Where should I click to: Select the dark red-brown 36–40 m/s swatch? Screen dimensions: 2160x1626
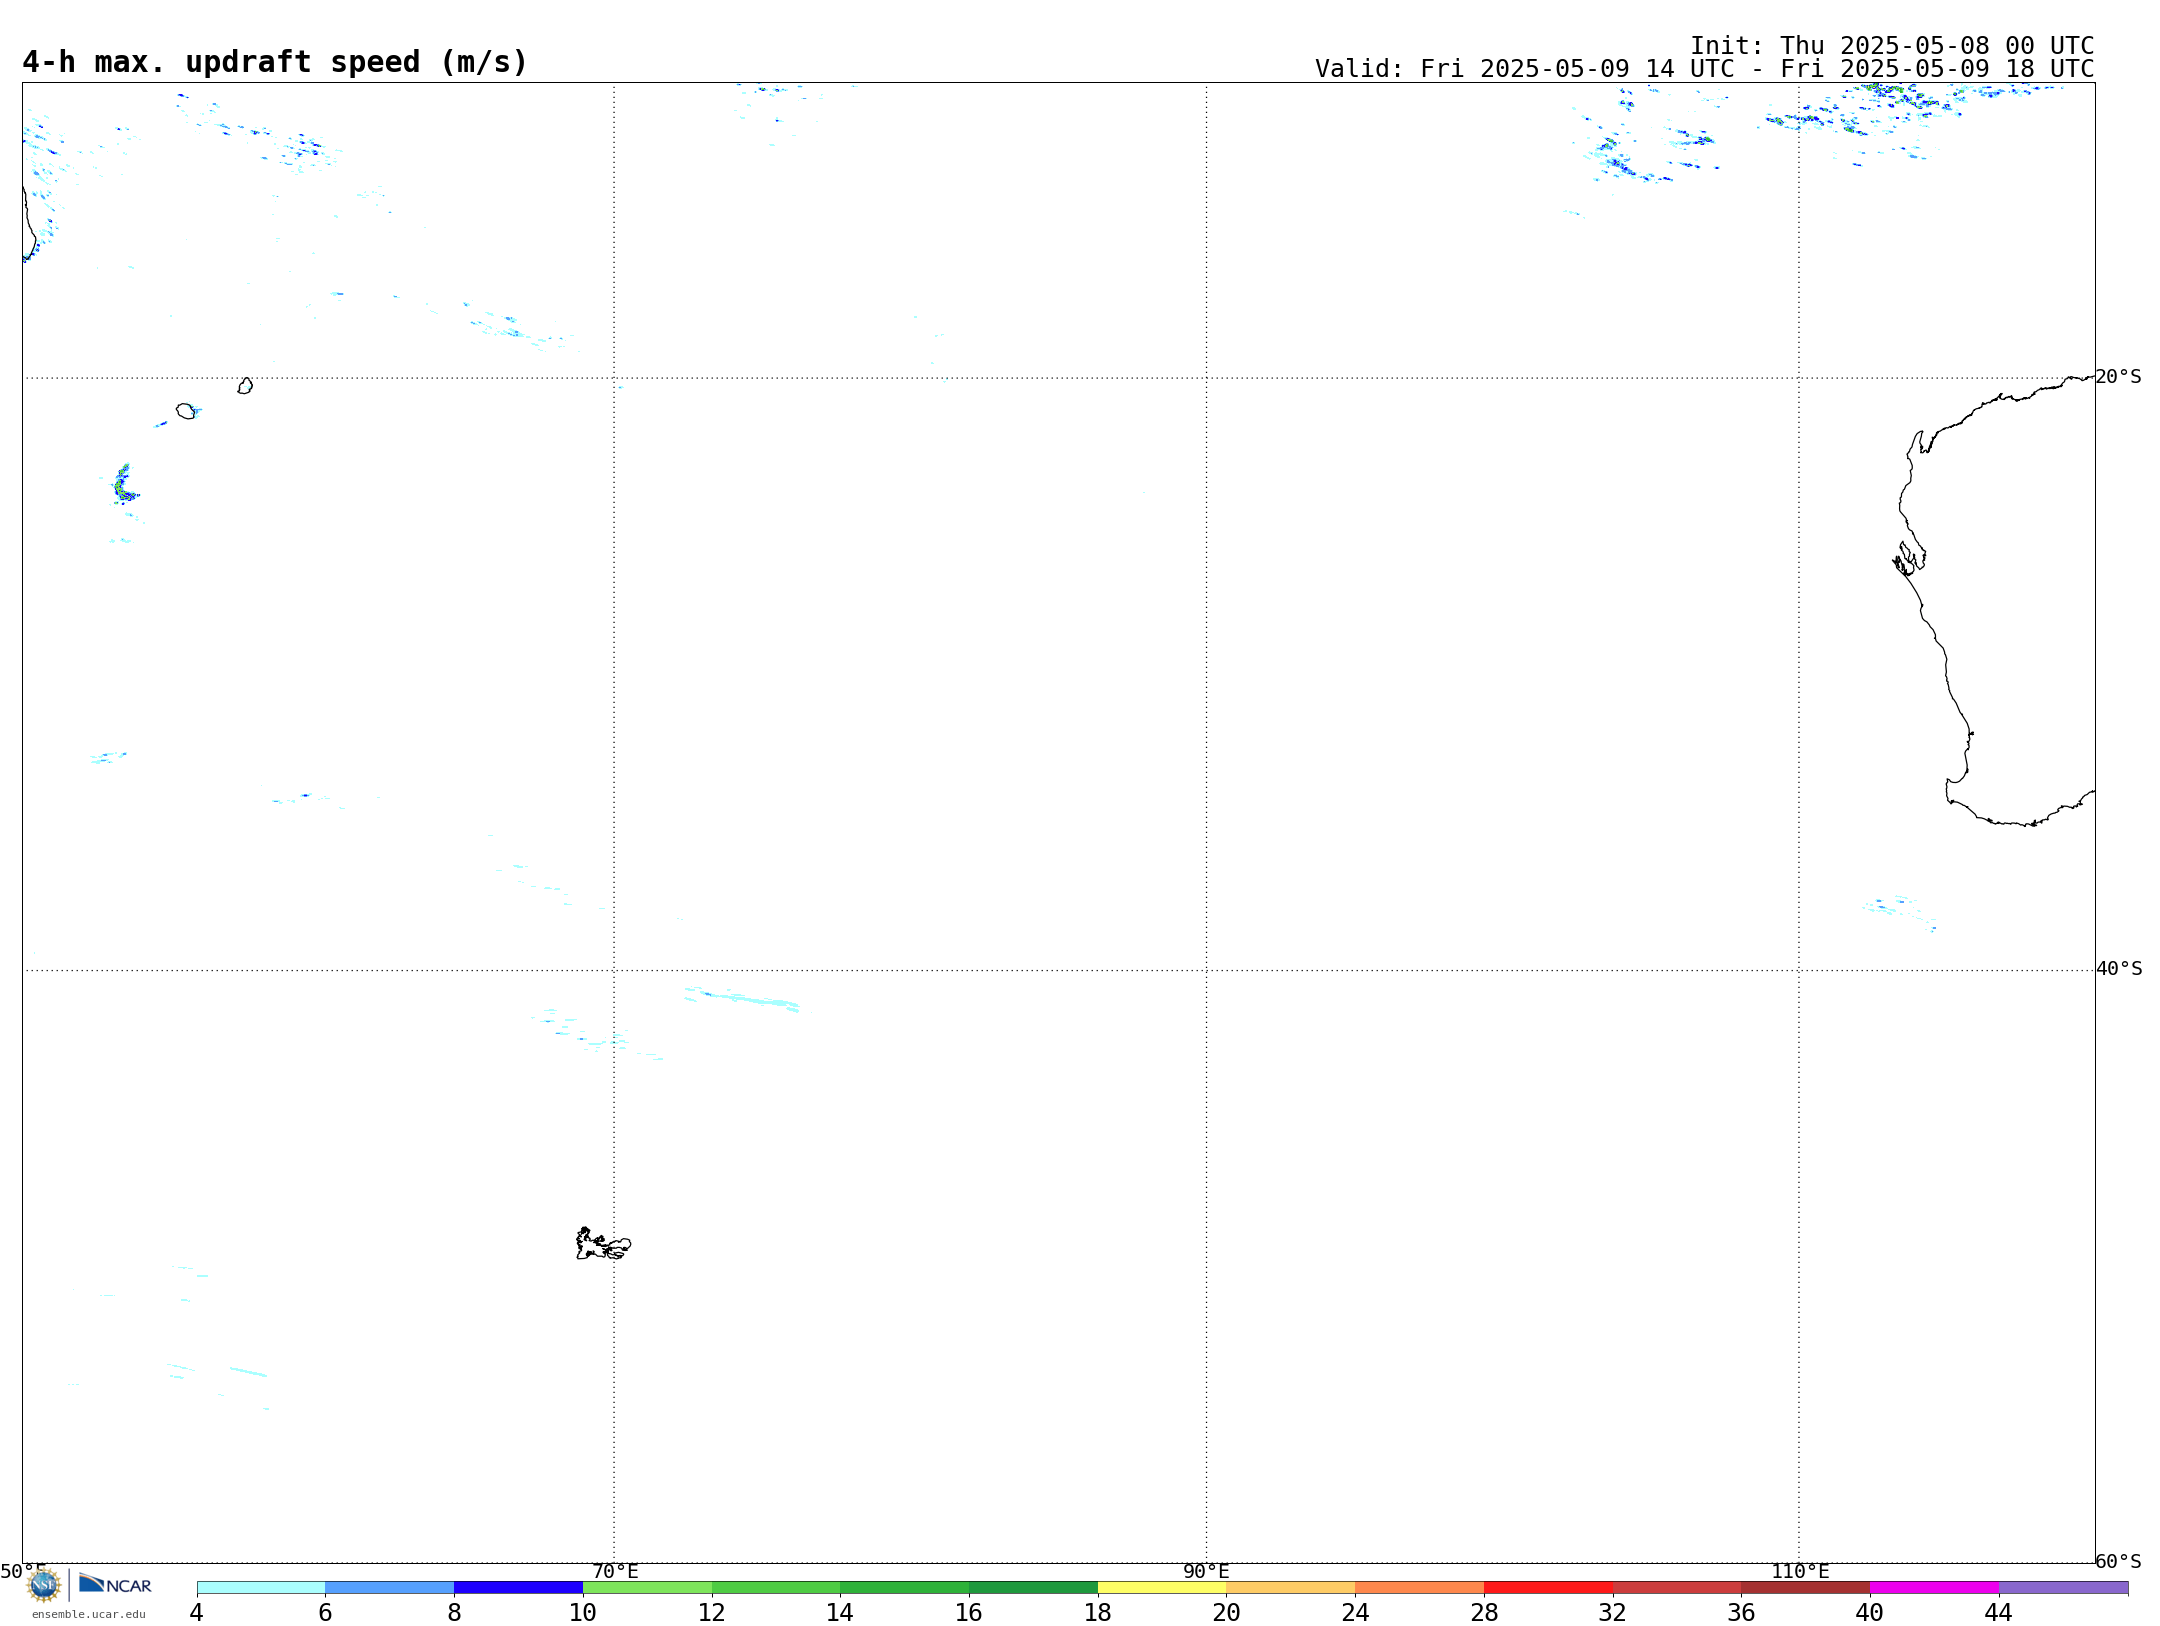[x=1806, y=1588]
